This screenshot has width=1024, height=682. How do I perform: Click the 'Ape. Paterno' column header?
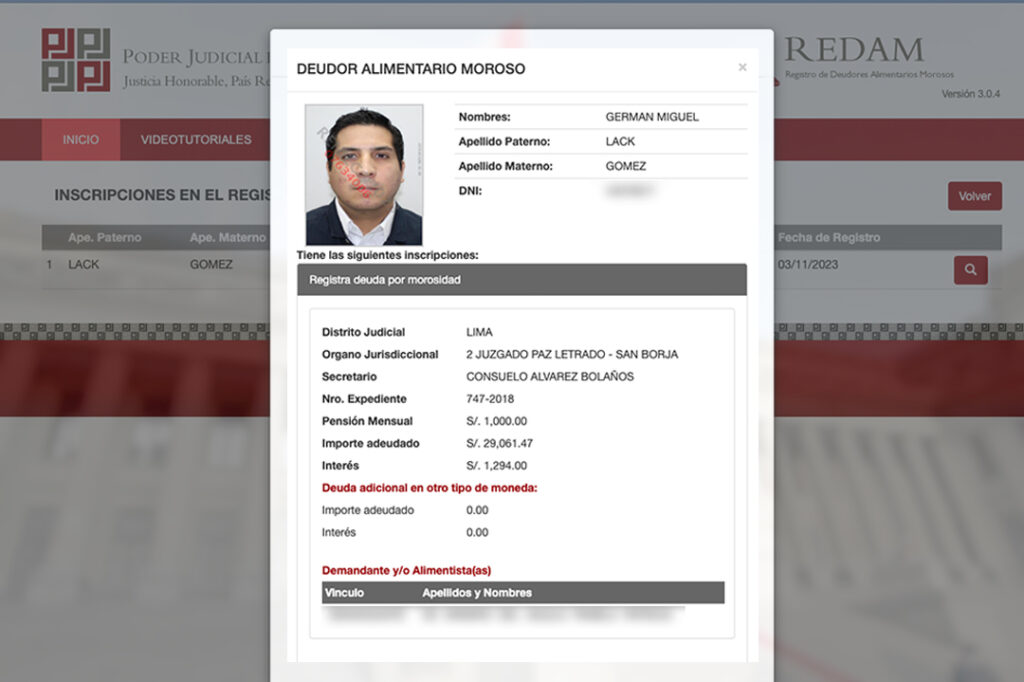click(x=104, y=238)
